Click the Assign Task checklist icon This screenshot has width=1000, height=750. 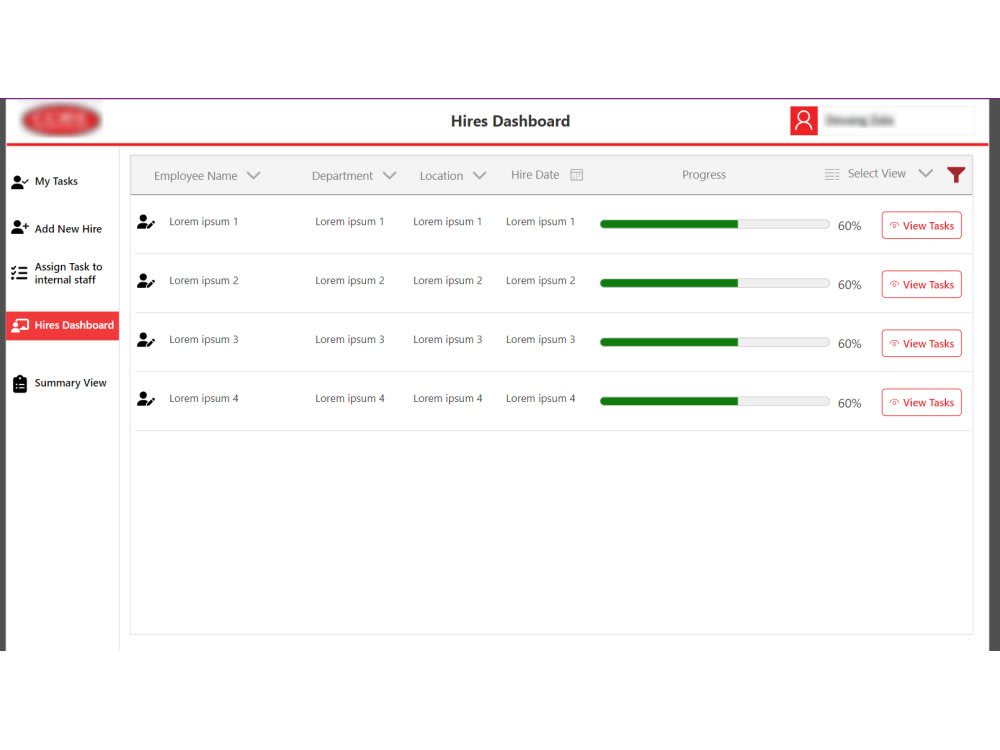19,274
